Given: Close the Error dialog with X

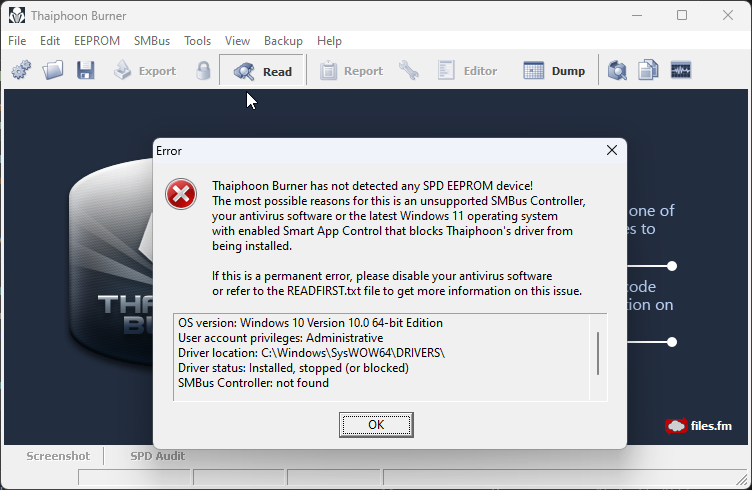Looking at the screenshot, I should point(612,151).
